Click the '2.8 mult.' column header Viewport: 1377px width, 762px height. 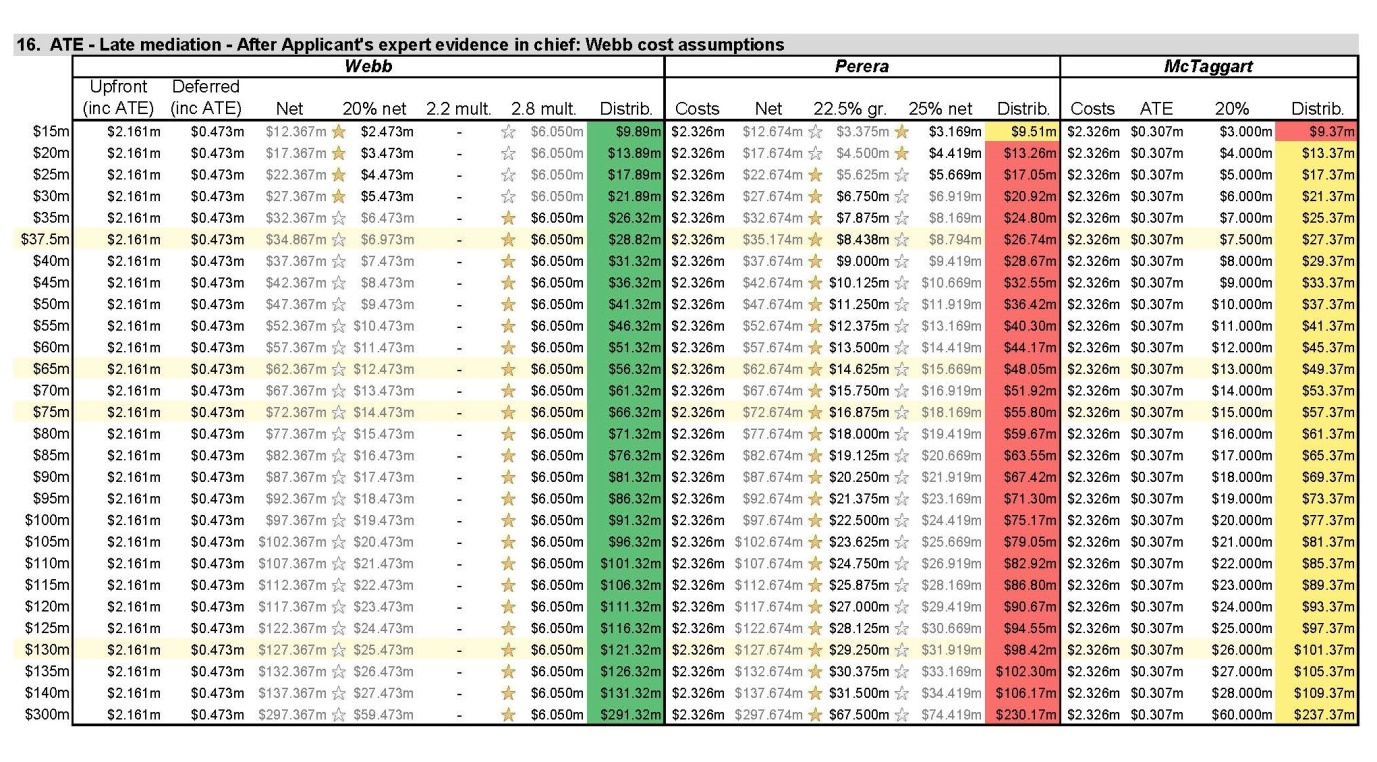point(544,108)
